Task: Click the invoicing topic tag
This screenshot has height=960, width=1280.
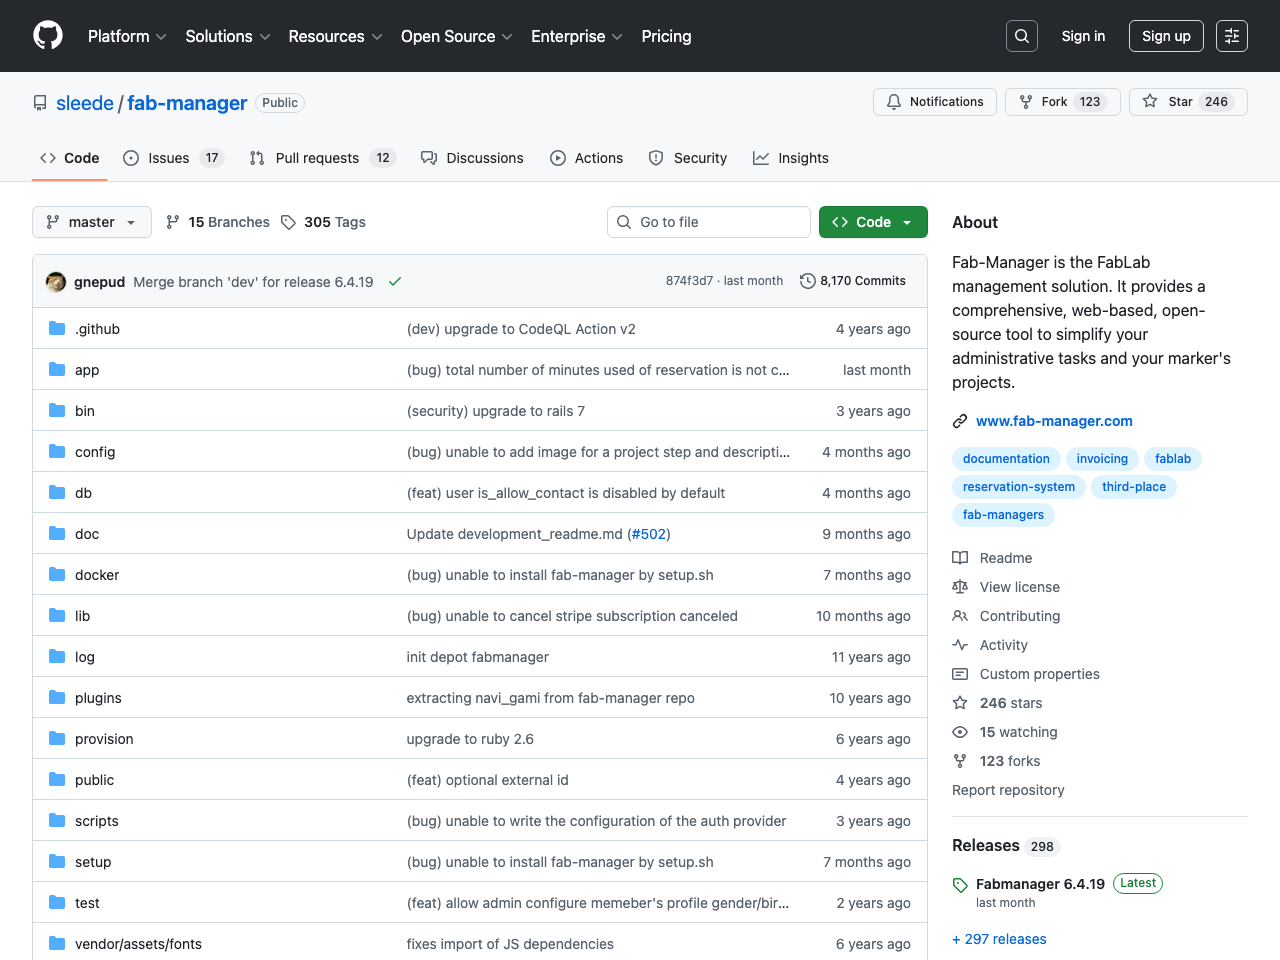Action: click(1102, 458)
